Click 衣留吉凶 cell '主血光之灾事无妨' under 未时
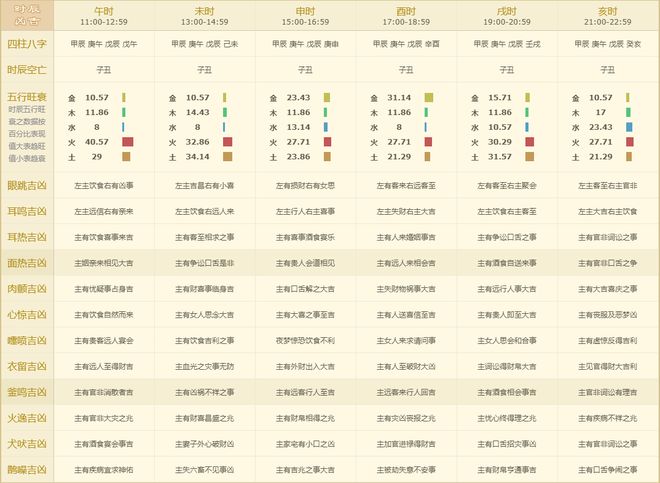 click(205, 366)
